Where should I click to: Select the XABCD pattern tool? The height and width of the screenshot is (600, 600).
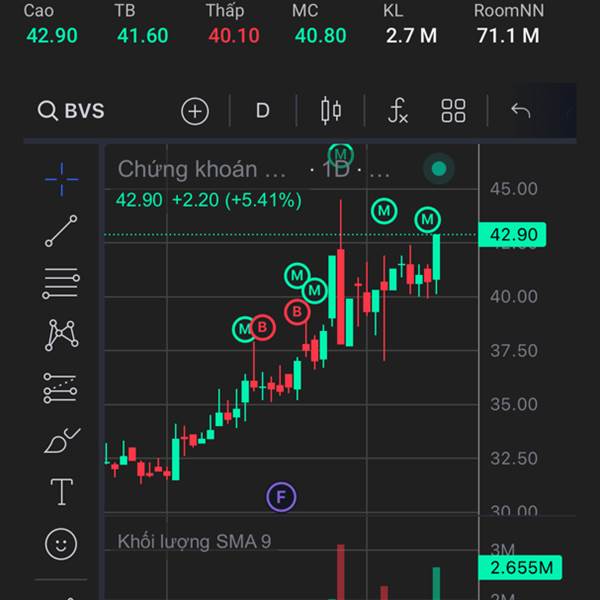pyautogui.click(x=62, y=335)
